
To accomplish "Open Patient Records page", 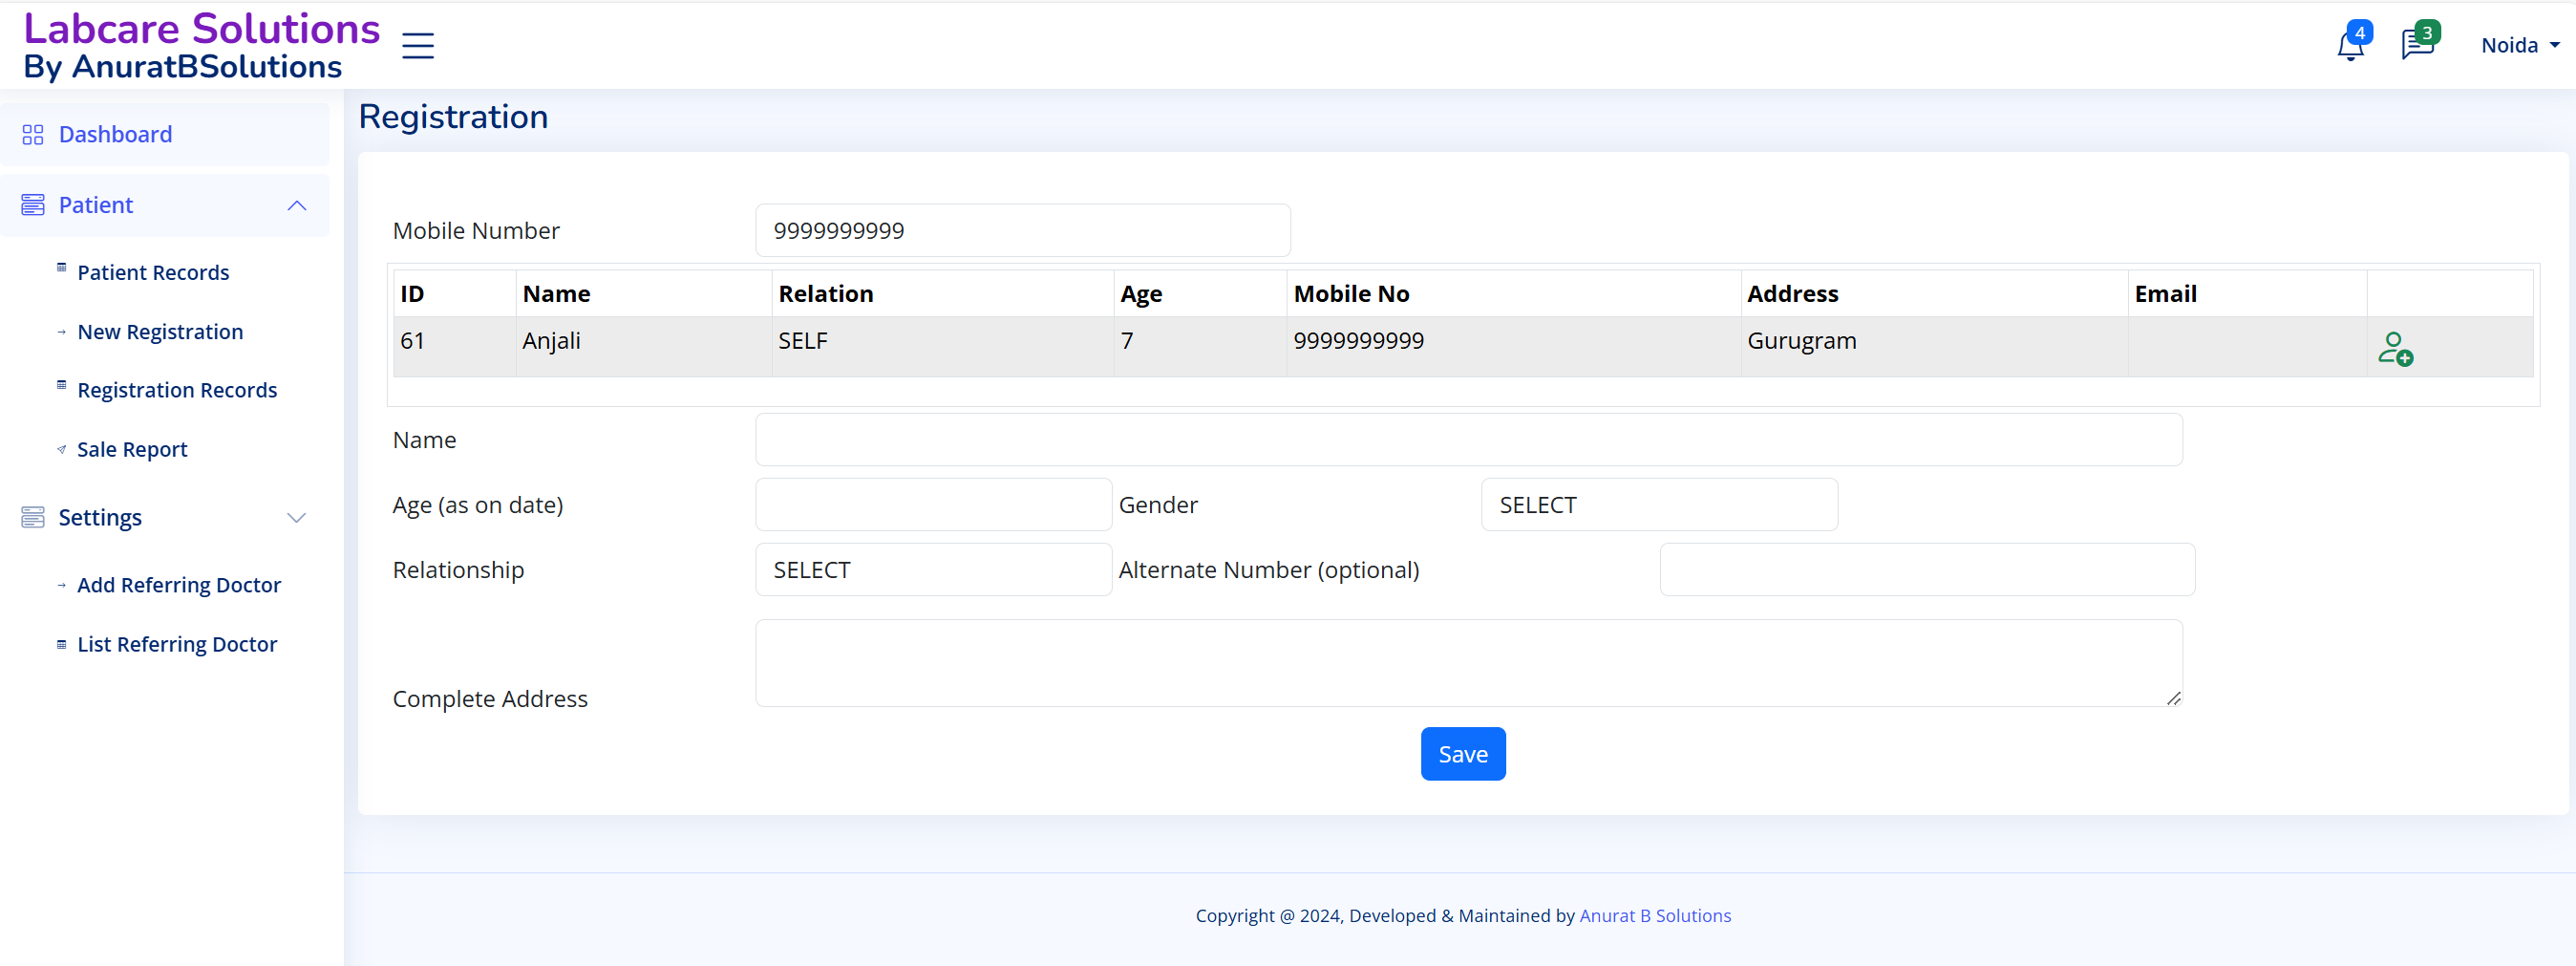I will (x=153, y=273).
